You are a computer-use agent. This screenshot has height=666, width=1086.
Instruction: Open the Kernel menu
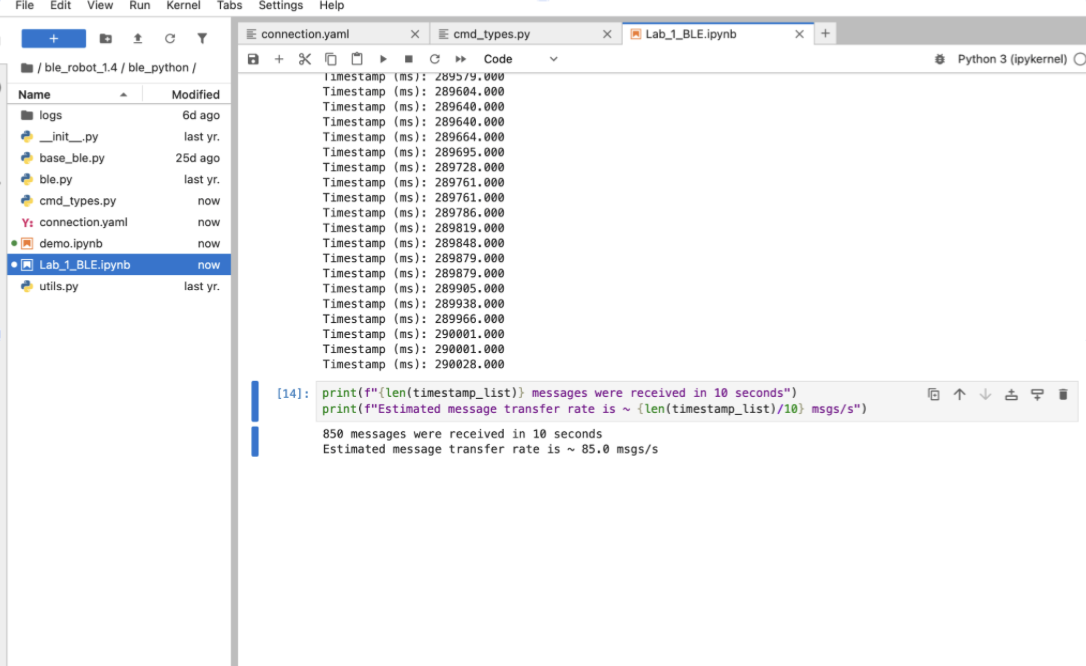pyautogui.click(x=183, y=6)
